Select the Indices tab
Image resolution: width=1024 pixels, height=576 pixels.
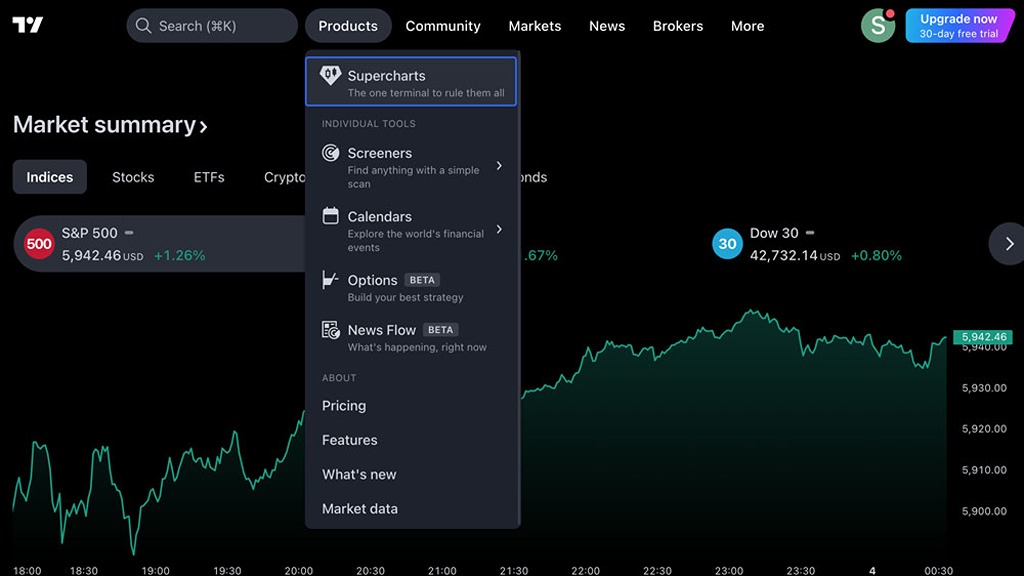pyautogui.click(x=50, y=177)
